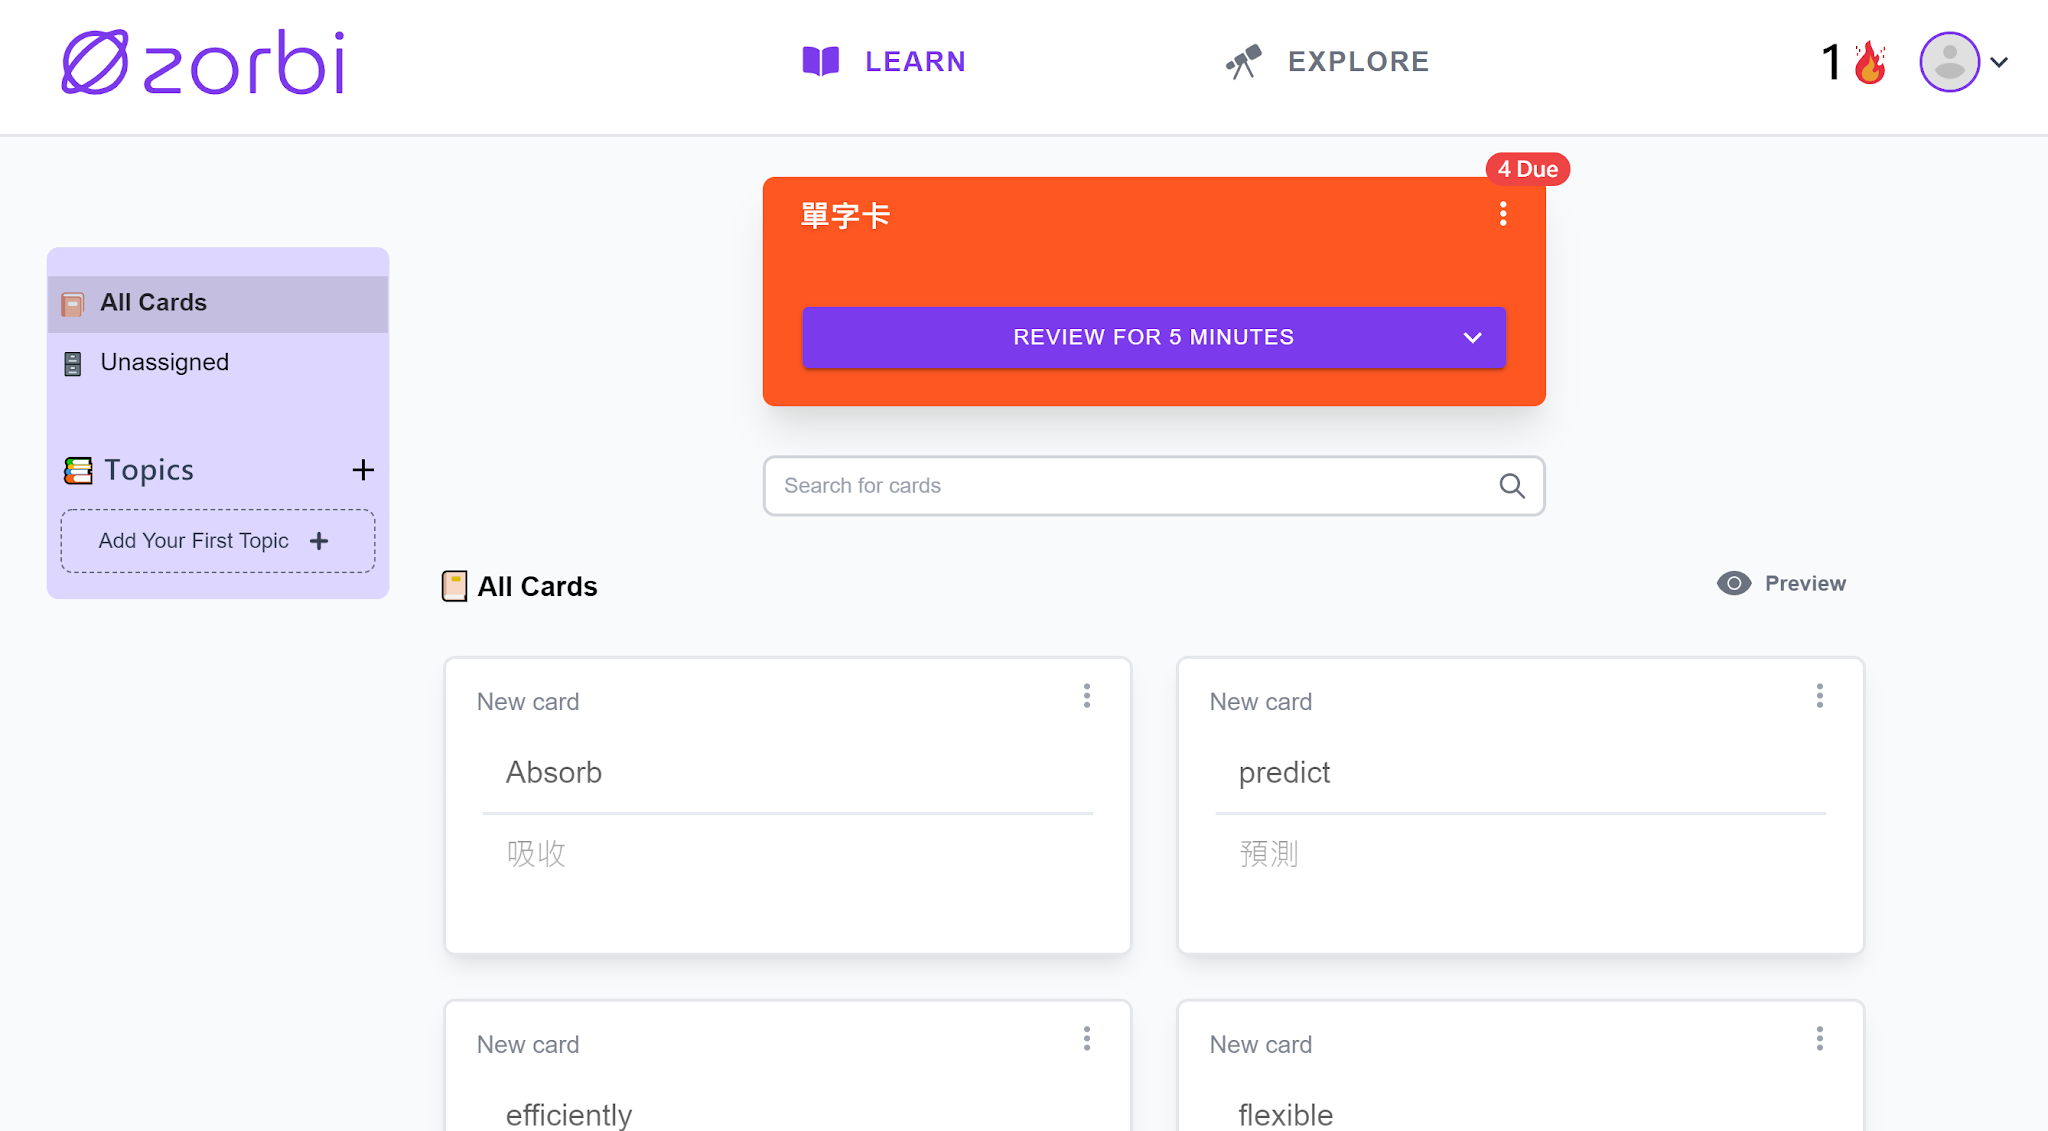The width and height of the screenshot is (2048, 1131).
Task: Open the account dropdown arrow
Action: (x=2000, y=62)
